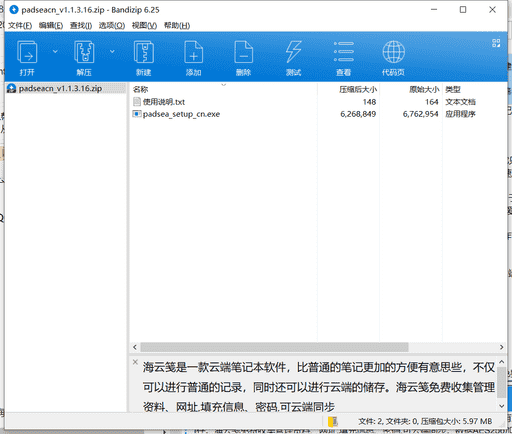512x434 pixels.
Task: Open the View (视图) menu
Action: tap(144, 25)
